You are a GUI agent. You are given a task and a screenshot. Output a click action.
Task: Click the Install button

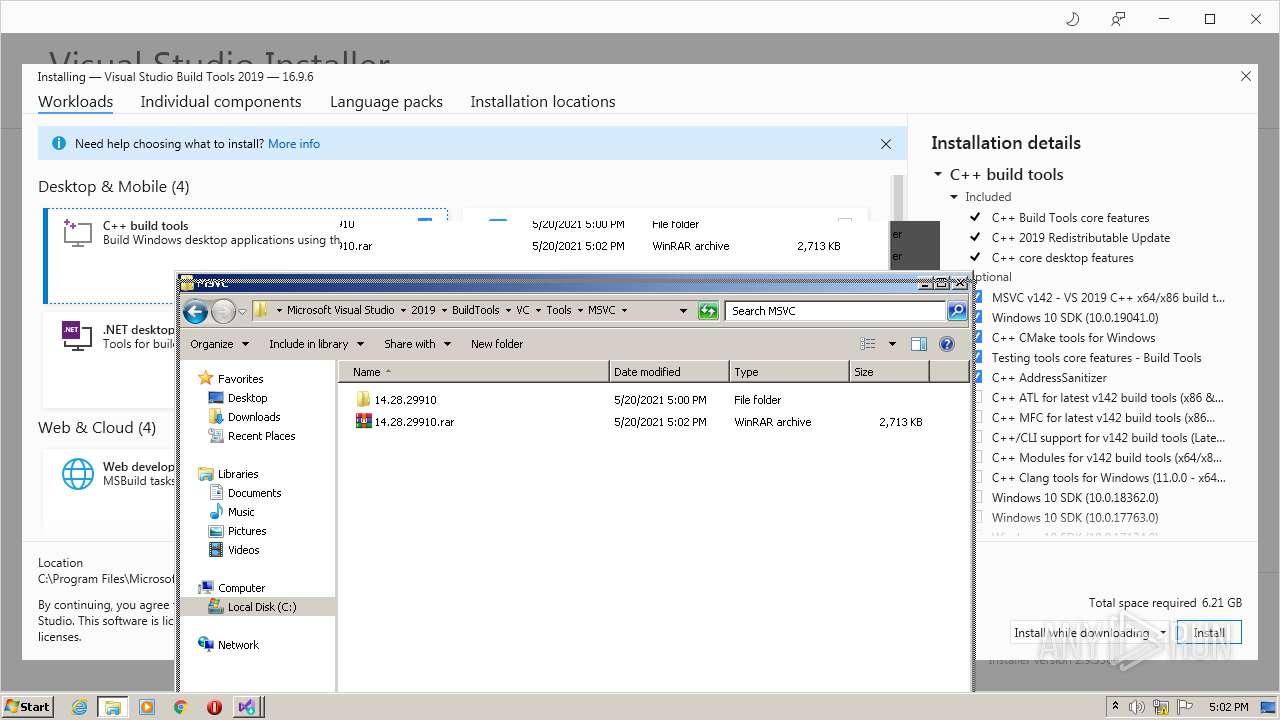[x=1209, y=633]
